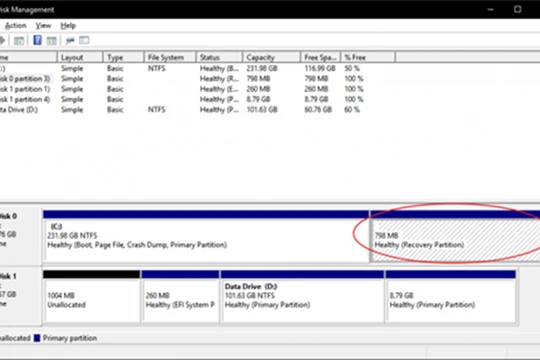Sort by the Type column header
The height and width of the screenshot is (360, 540).
tap(123, 57)
